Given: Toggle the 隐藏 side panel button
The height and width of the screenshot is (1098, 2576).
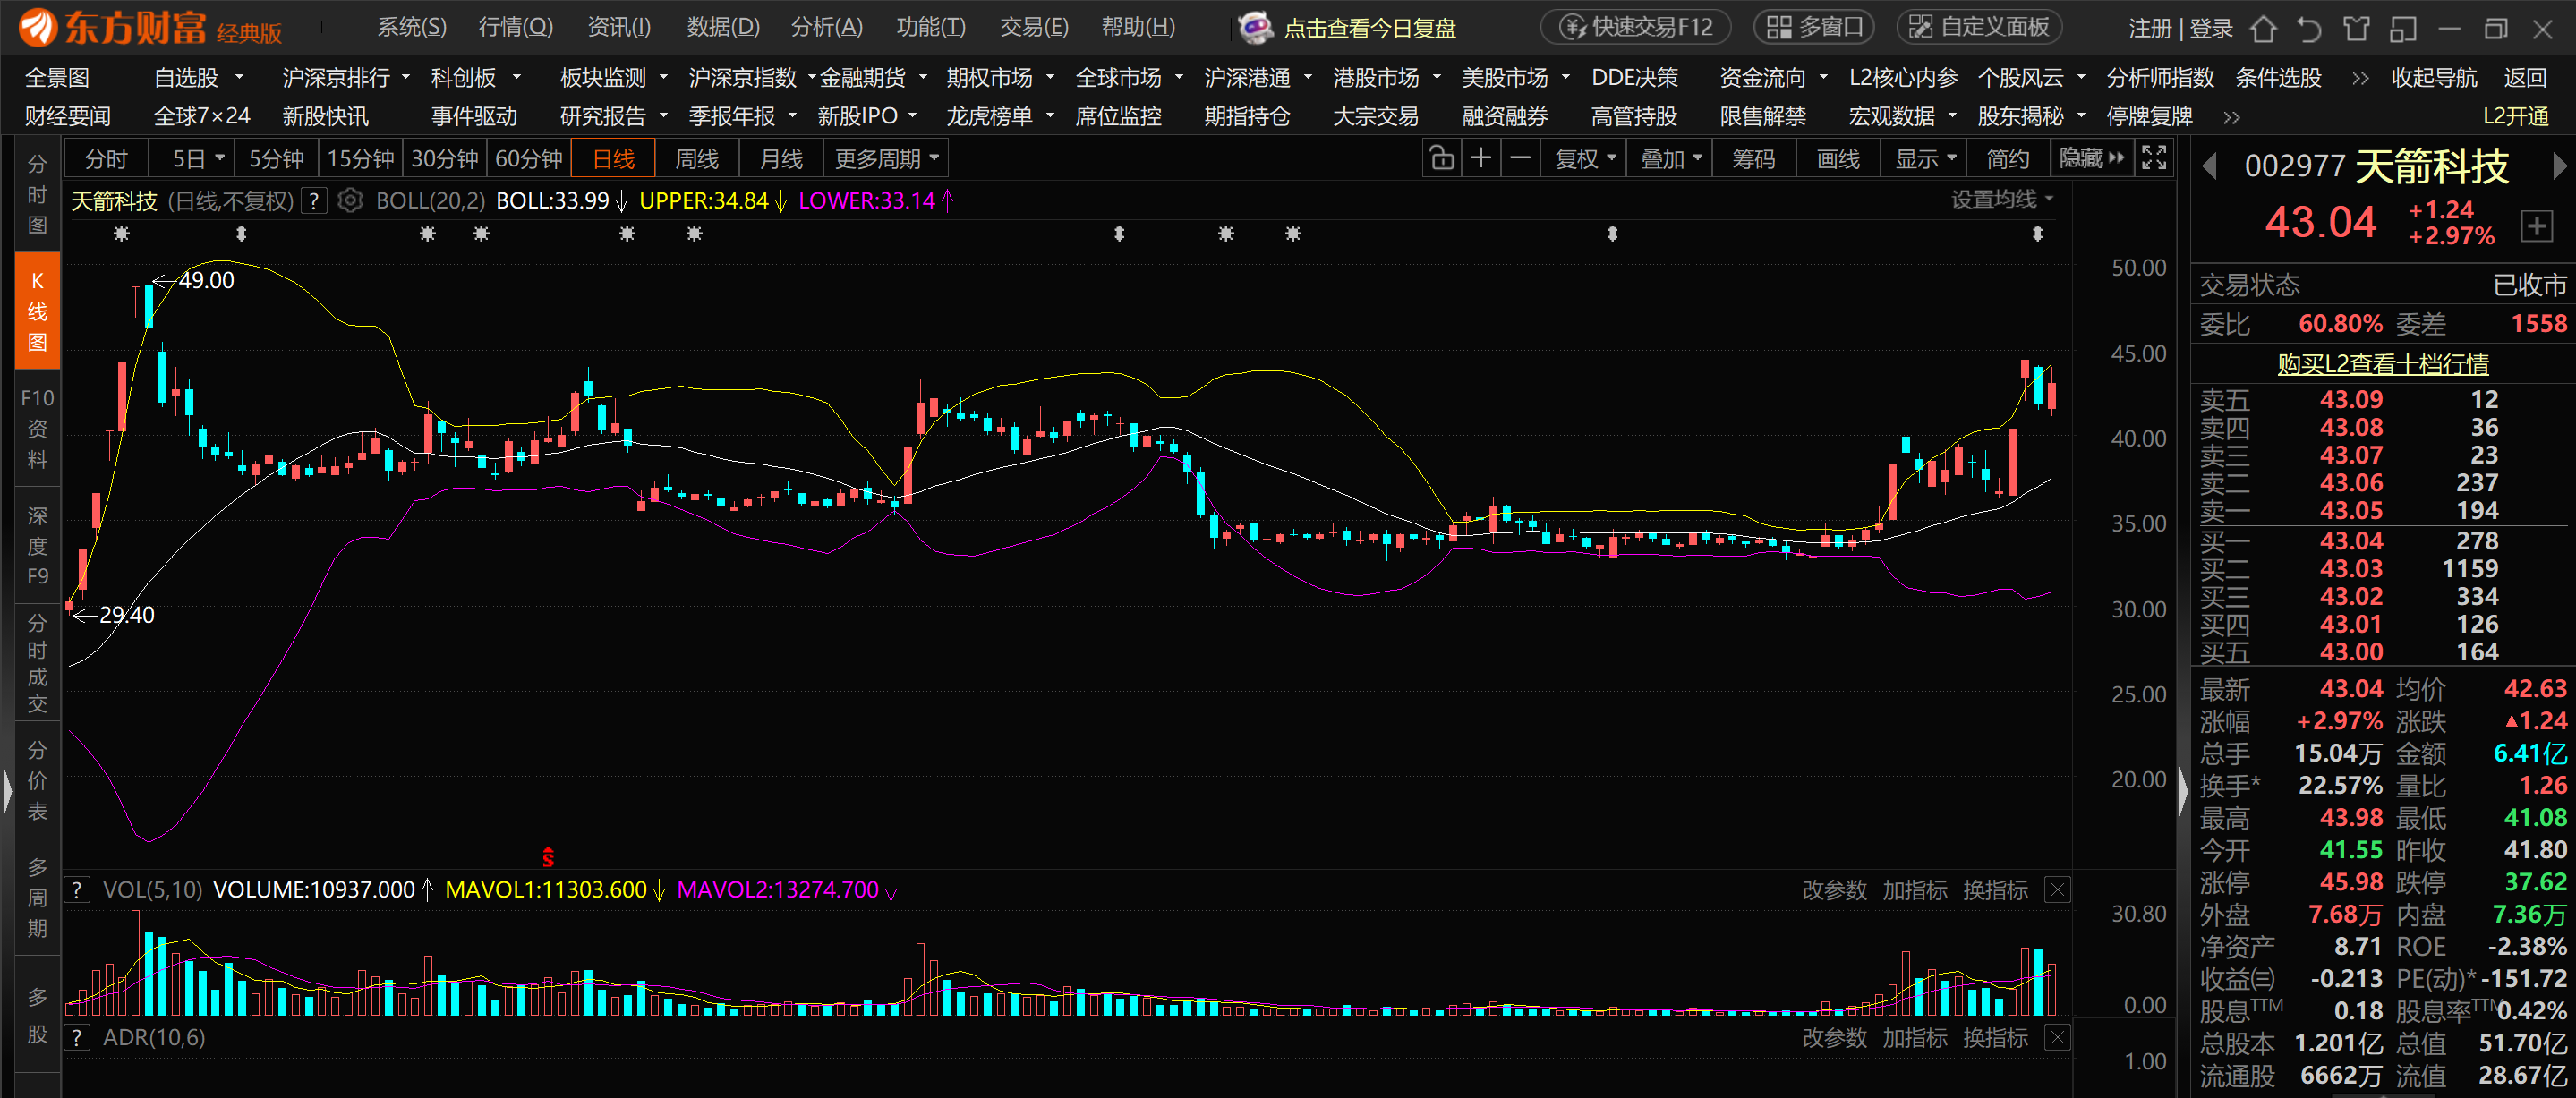Looking at the screenshot, I should pos(2091,158).
